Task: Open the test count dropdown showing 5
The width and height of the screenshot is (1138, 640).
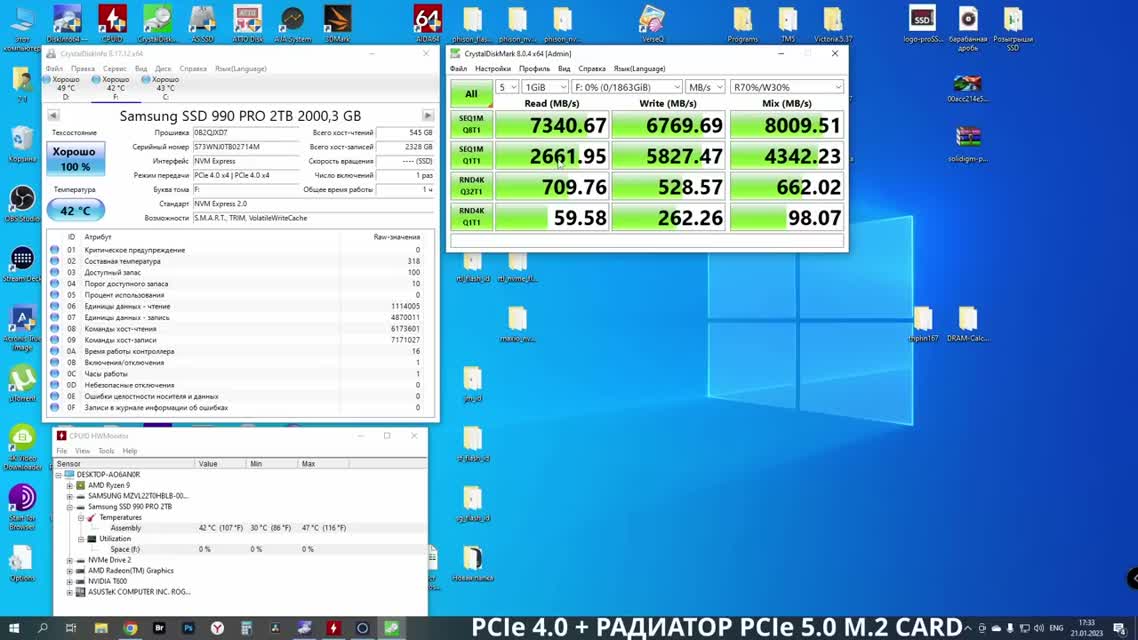Action: pos(507,87)
